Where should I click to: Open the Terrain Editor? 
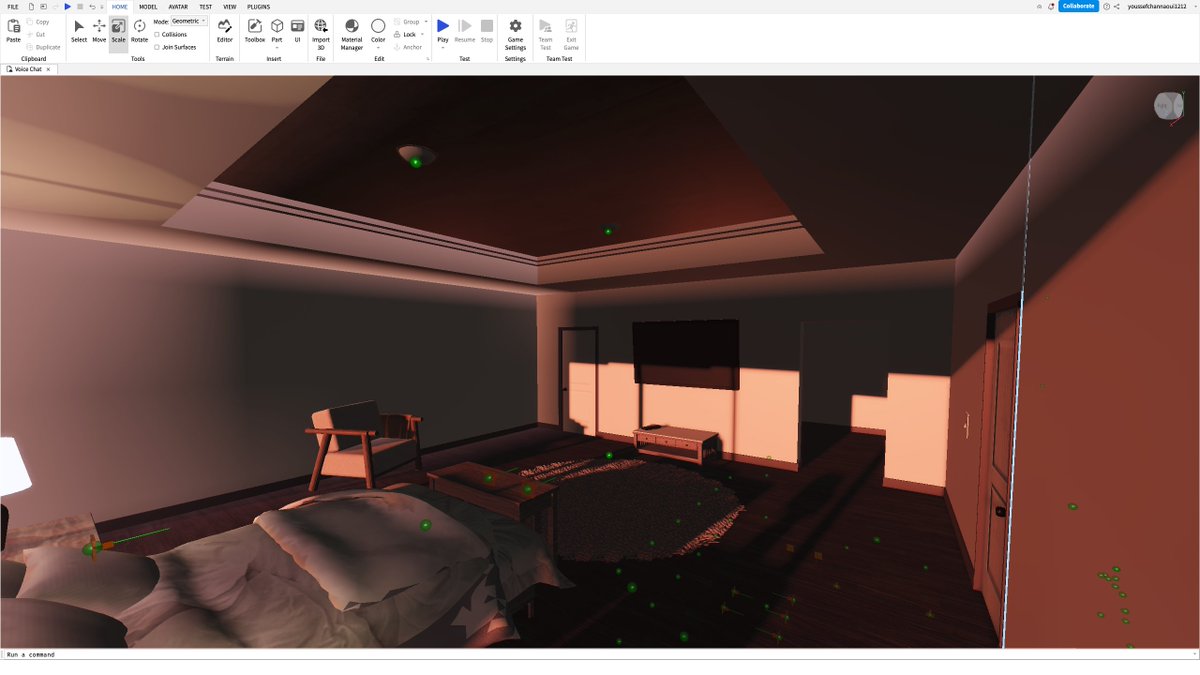point(225,32)
